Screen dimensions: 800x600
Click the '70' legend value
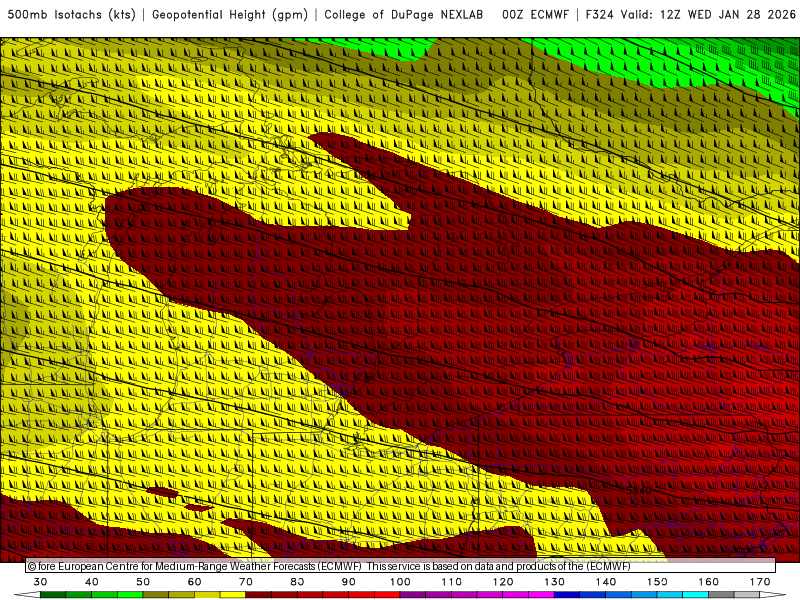pyautogui.click(x=246, y=582)
